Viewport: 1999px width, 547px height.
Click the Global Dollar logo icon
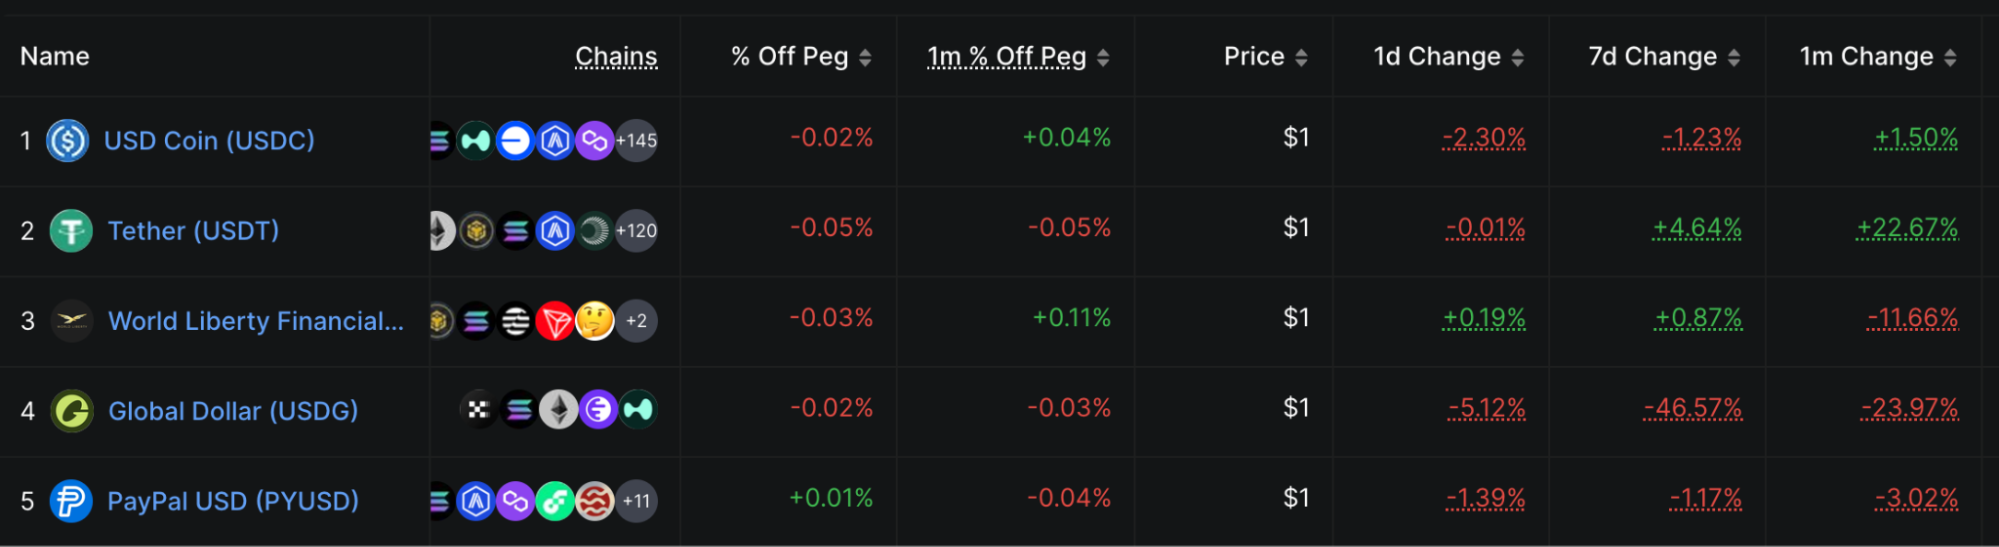(x=71, y=411)
